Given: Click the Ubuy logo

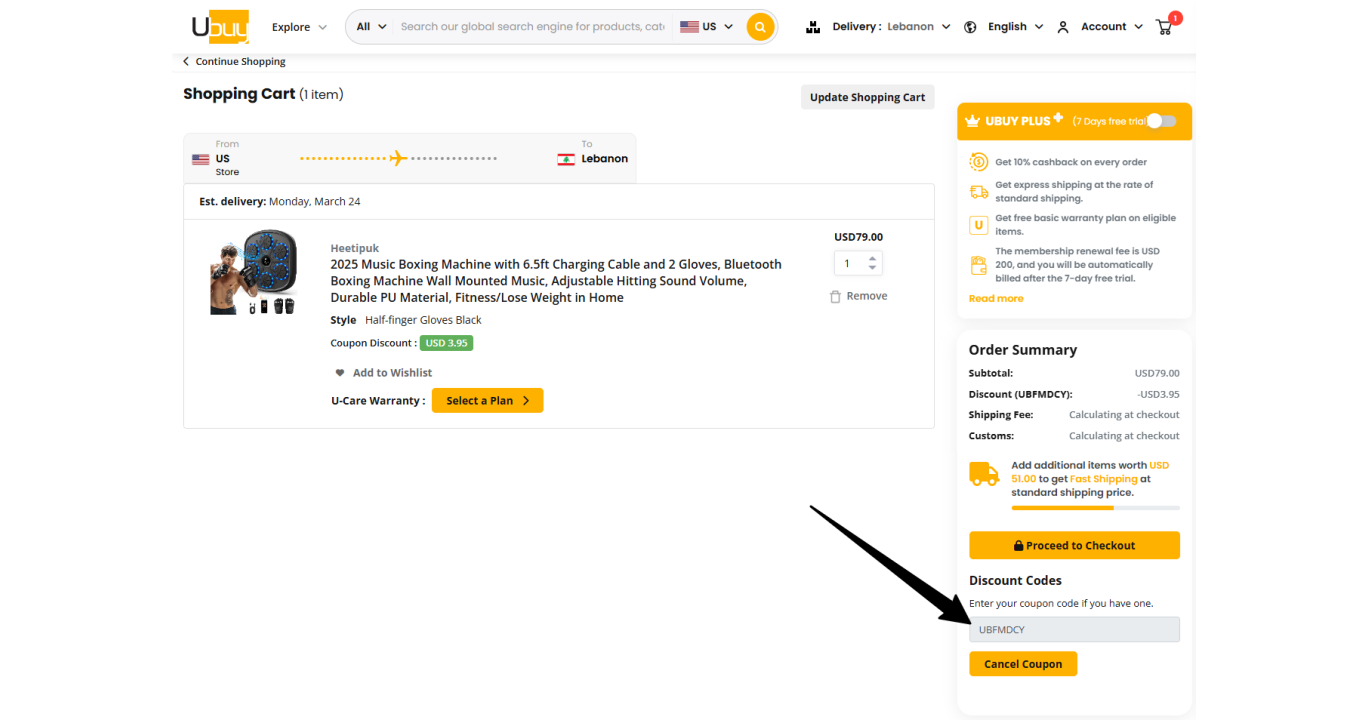Looking at the screenshot, I should point(220,27).
